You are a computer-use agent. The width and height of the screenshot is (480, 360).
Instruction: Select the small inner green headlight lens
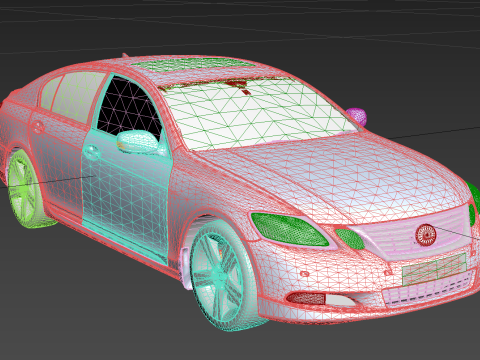coord(350,239)
